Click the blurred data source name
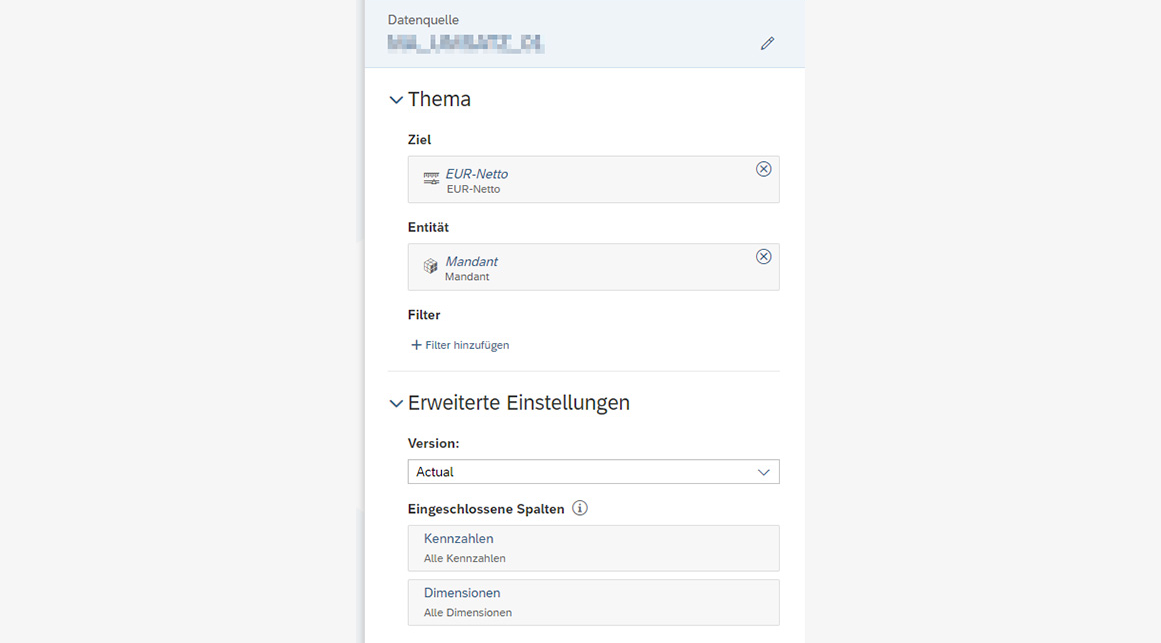The width and height of the screenshot is (1161, 643). click(466, 44)
